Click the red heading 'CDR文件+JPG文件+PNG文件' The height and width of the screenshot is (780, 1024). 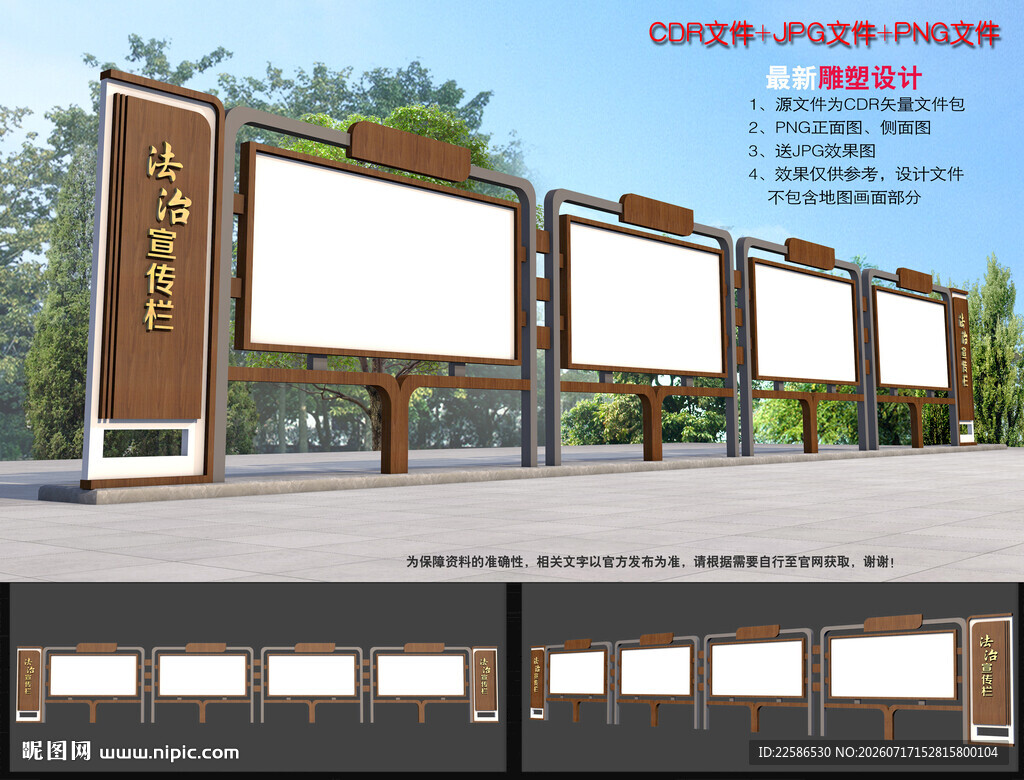tap(824, 33)
